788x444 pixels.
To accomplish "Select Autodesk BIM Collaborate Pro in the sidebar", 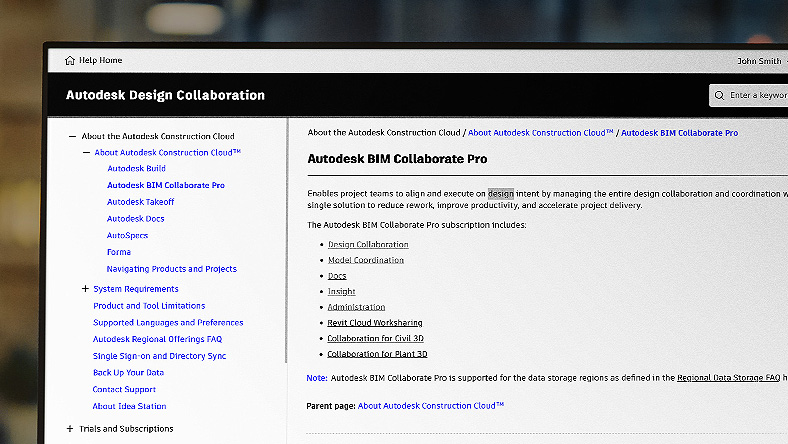I will [166, 185].
